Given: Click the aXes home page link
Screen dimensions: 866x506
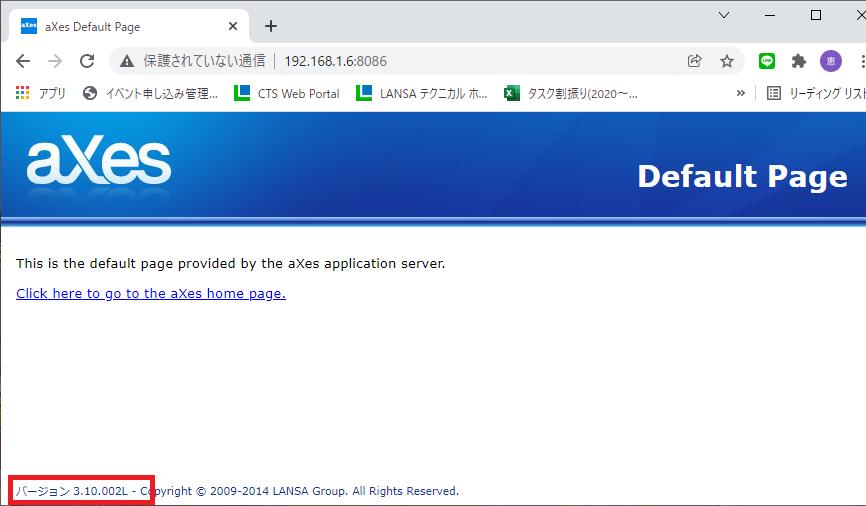Looking at the screenshot, I should click(151, 293).
